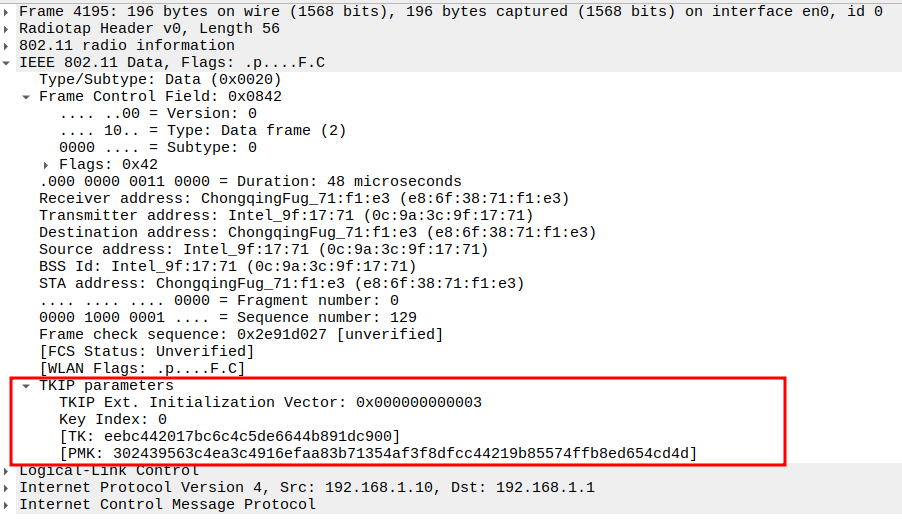Viewport: 902px width, 519px height.
Task: Expand the Internet Control Message Protocol section
Action: [x=8, y=505]
